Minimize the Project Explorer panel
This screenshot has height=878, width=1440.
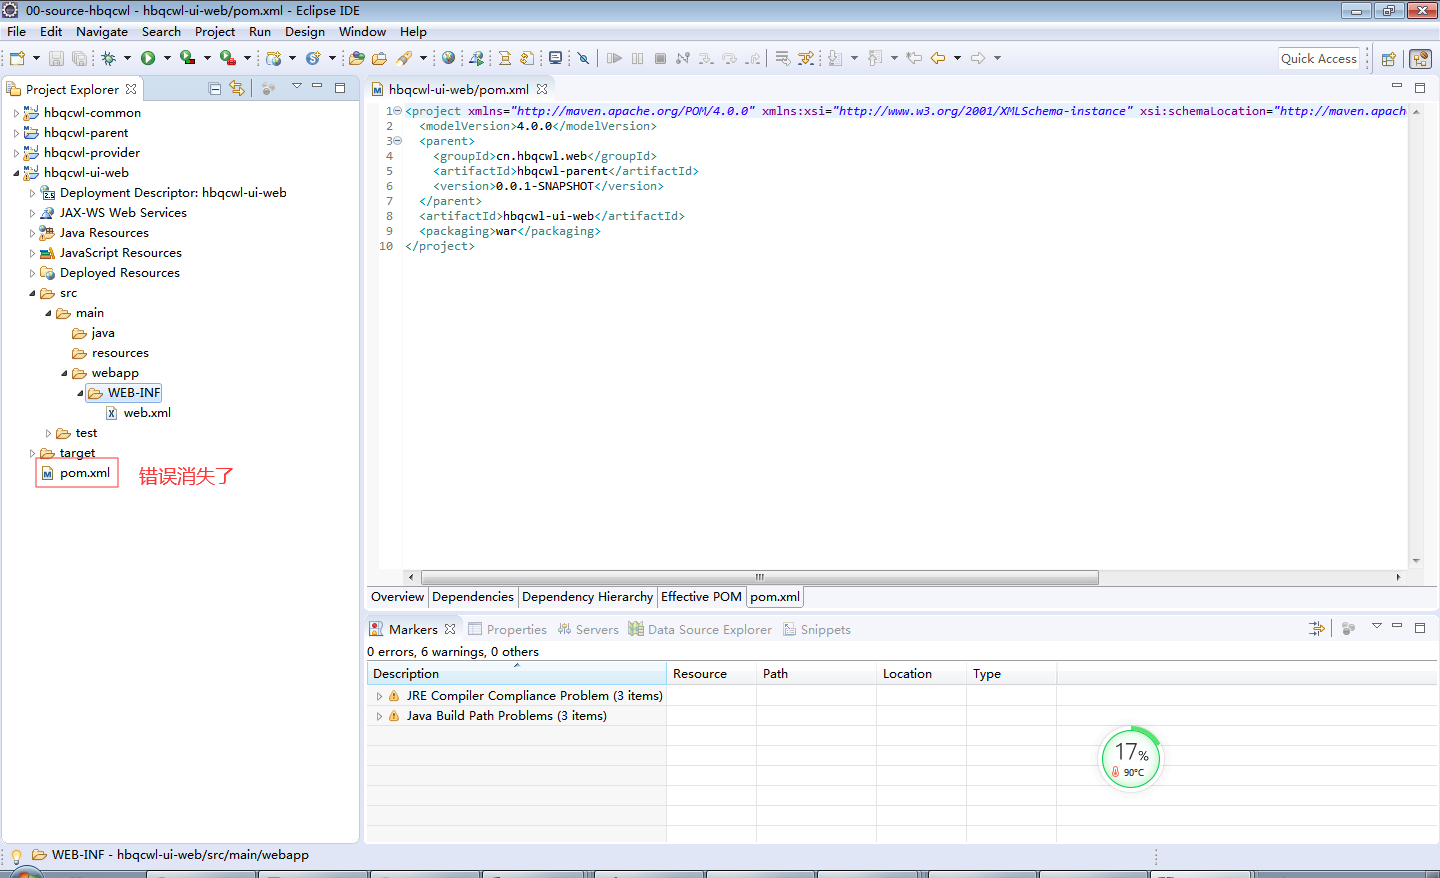317,87
